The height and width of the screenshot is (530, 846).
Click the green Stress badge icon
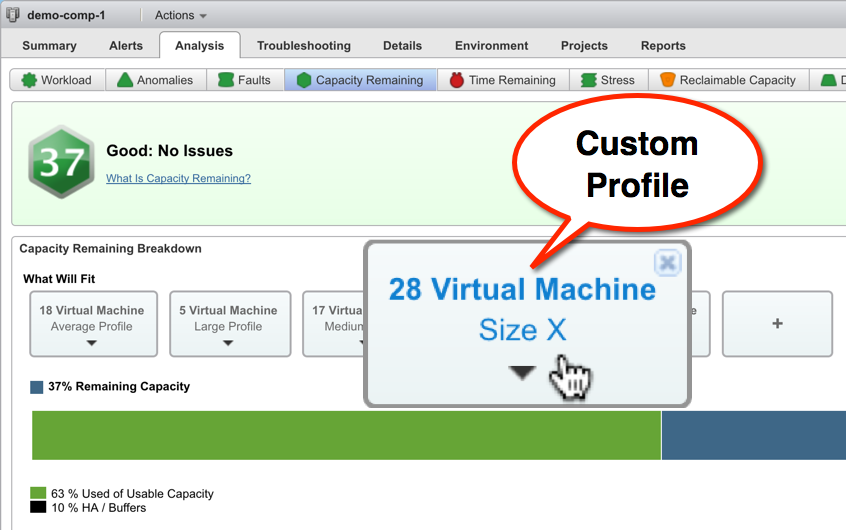(589, 80)
